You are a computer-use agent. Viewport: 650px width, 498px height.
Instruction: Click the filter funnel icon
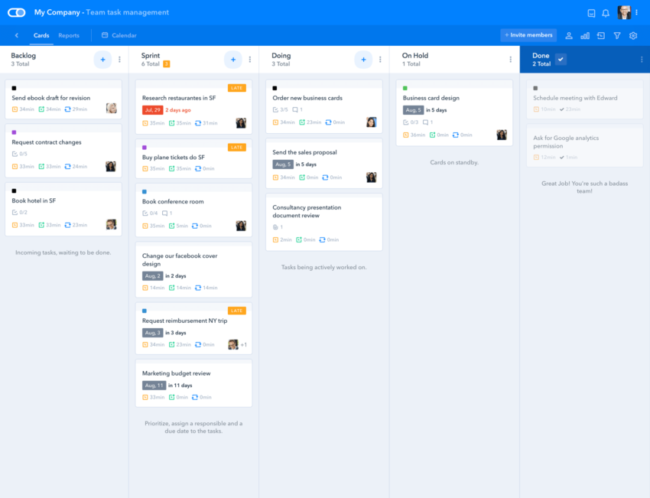(x=617, y=36)
